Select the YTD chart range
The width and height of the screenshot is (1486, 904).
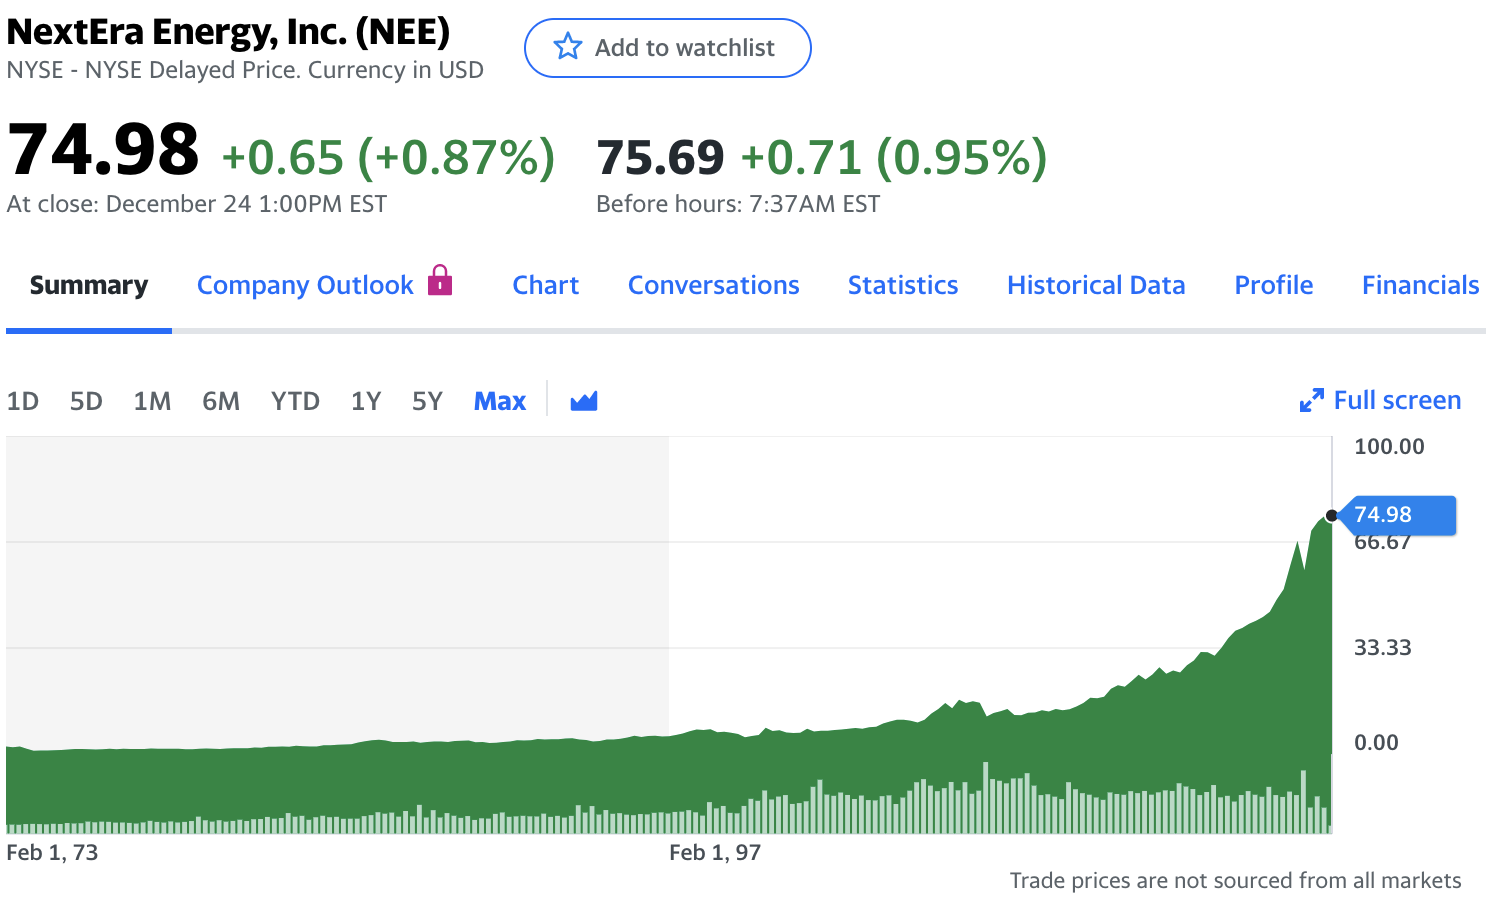click(x=295, y=402)
